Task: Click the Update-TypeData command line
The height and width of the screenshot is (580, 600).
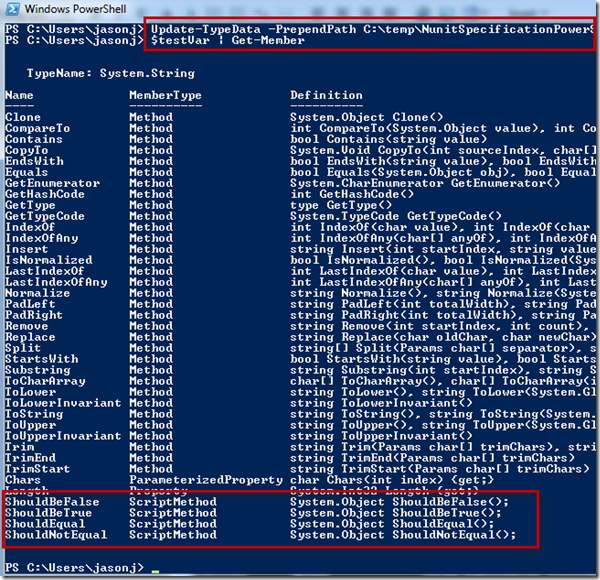Action: 372,29
